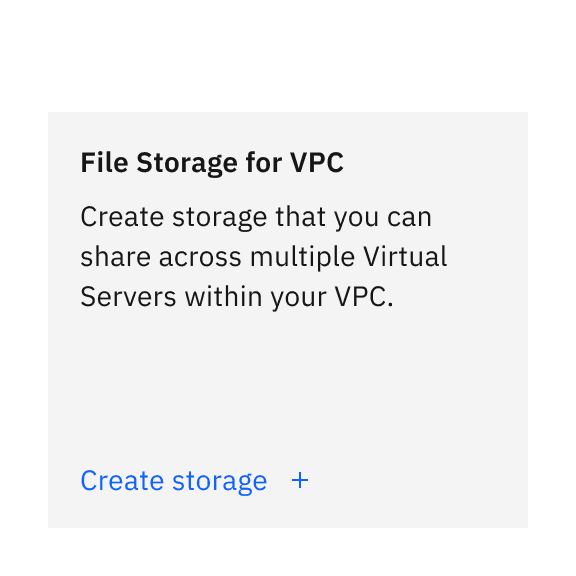Viewport: 576px width, 576px height.
Task: Add new storage via the blue plus symbol
Action: pyautogui.click(x=300, y=480)
